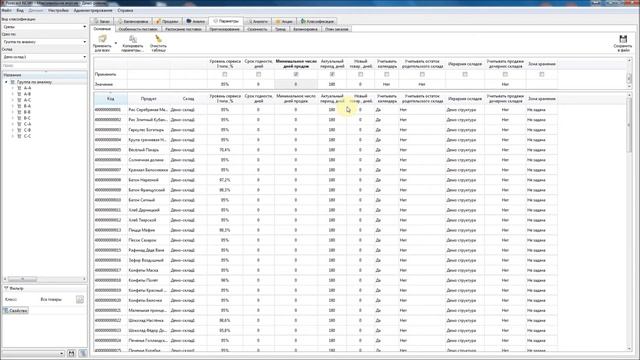The height and width of the screenshot is (360, 640).
Task: Click the cart icon next to A-C
Action: point(19,100)
